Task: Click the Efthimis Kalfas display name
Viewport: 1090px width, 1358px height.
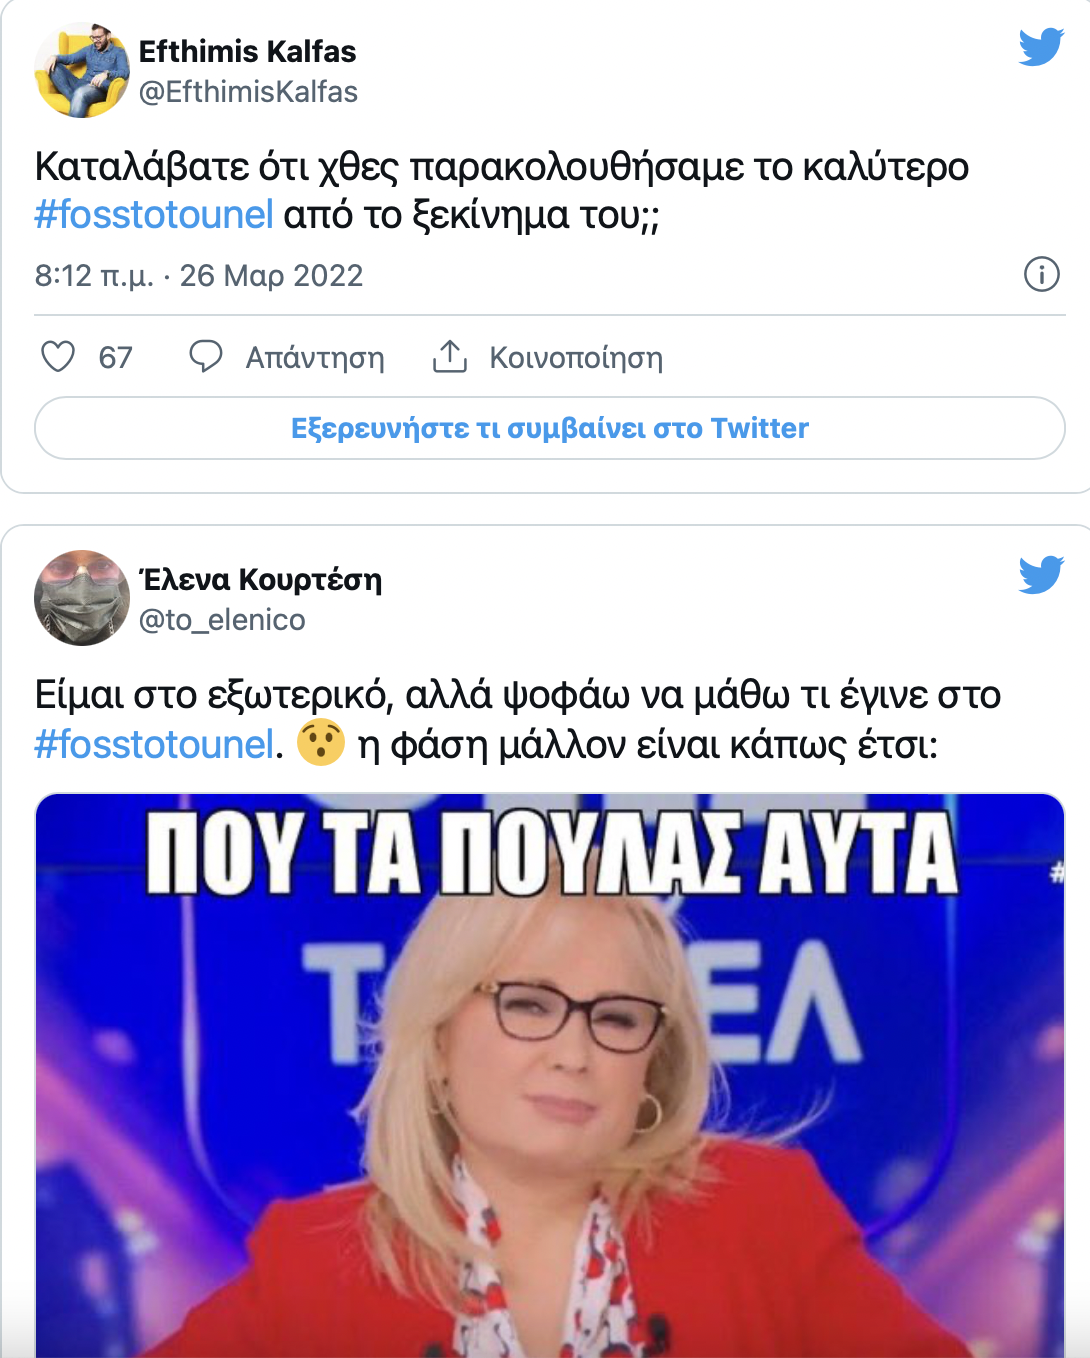Action: [247, 51]
